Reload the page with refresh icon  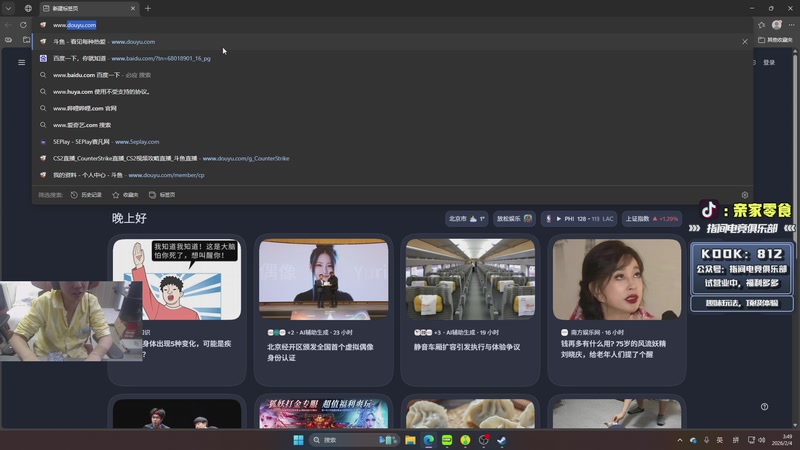point(23,24)
